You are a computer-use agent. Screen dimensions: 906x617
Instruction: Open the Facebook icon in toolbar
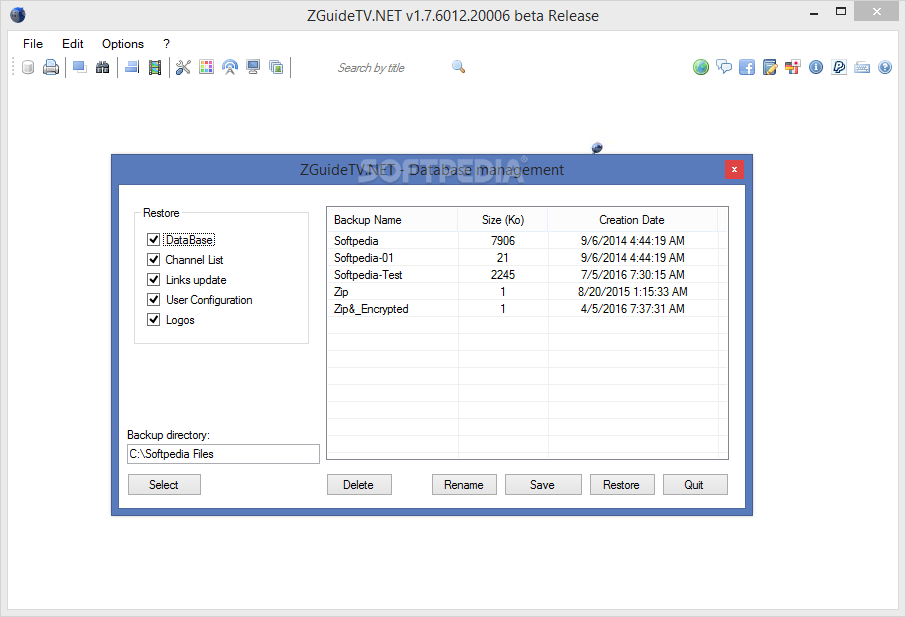click(x=747, y=68)
